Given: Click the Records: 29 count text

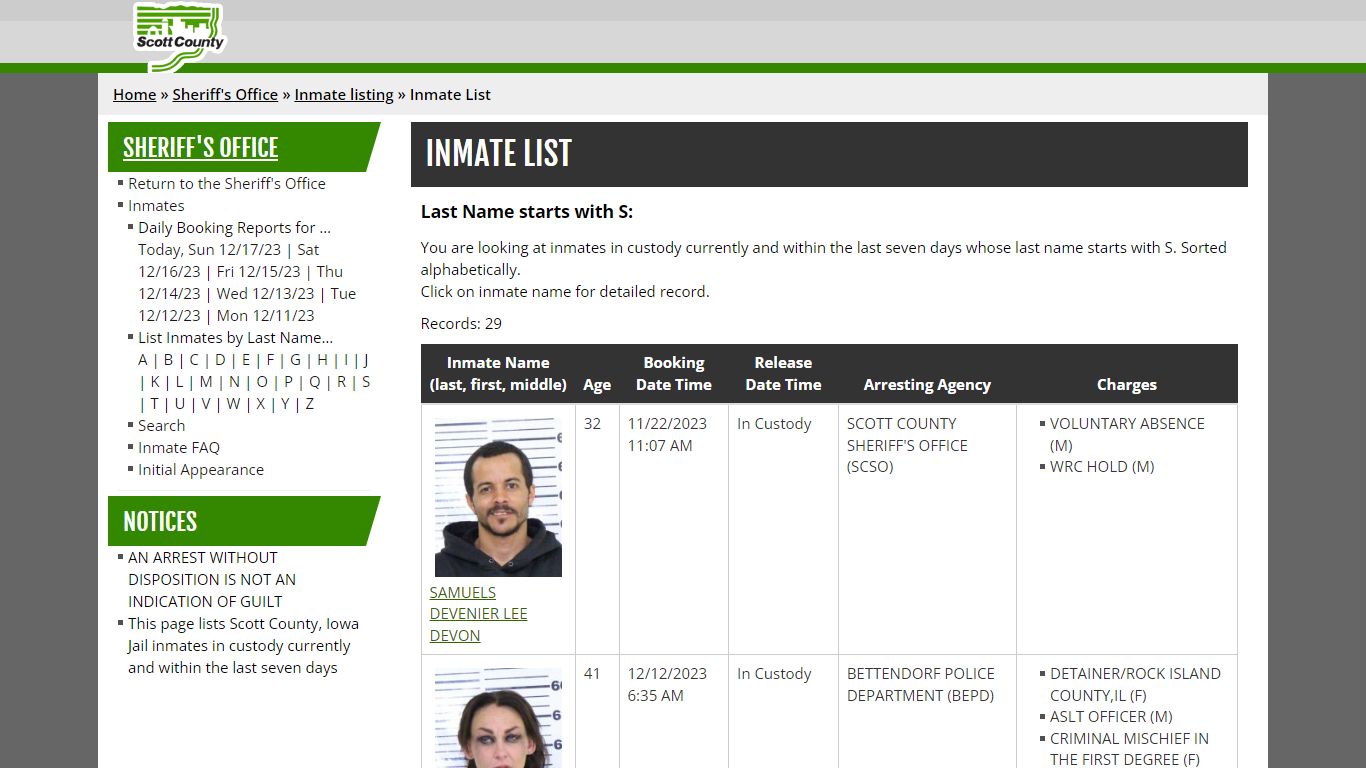Looking at the screenshot, I should pyautogui.click(x=461, y=323).
